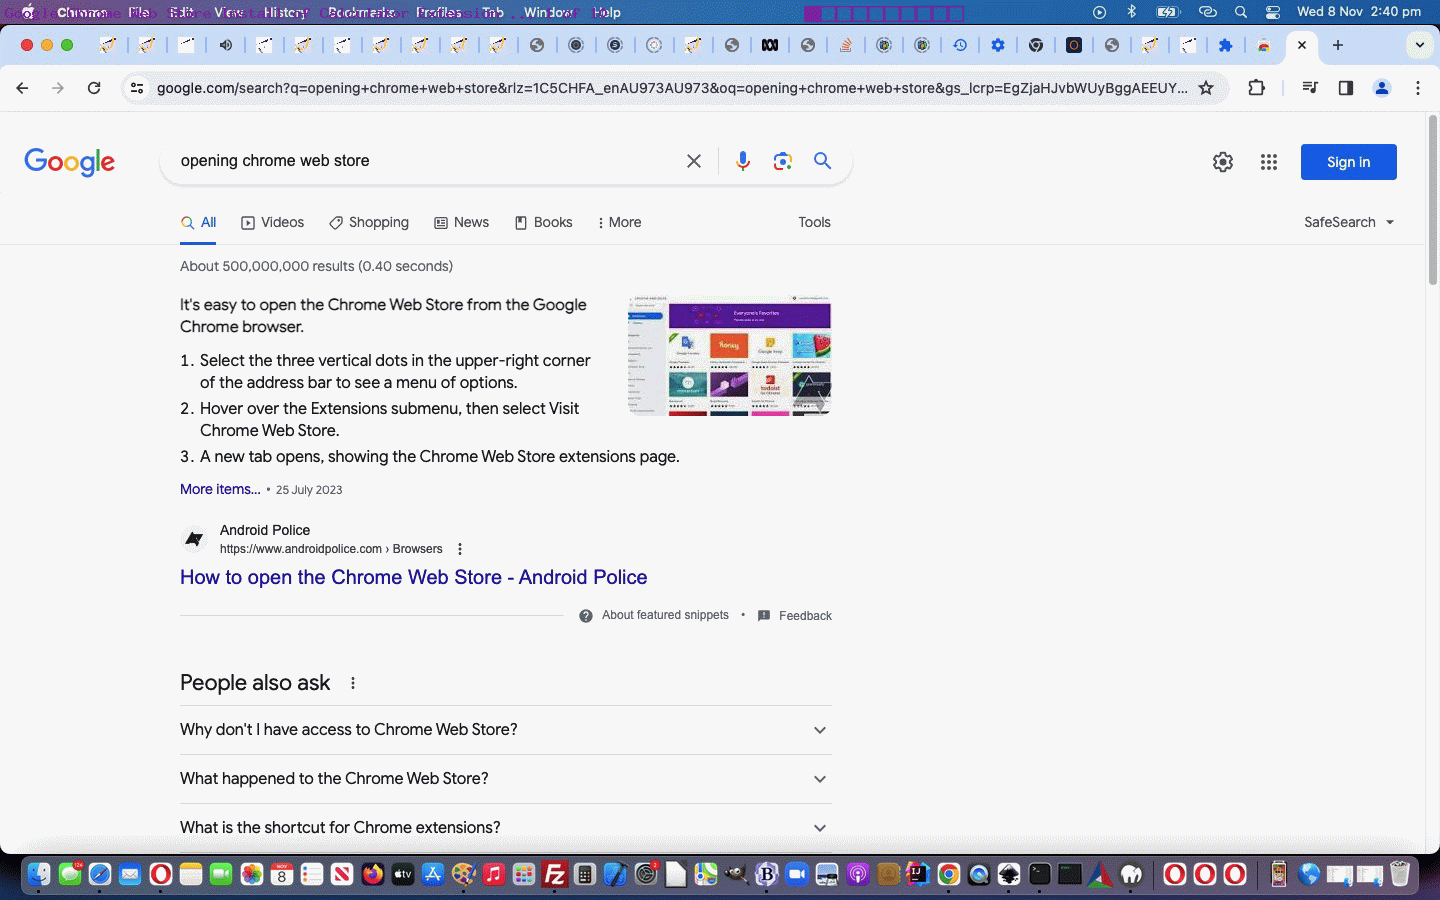Open Google quick settings gear
Screen dimensions: 1440x900
click(1223, 162)
